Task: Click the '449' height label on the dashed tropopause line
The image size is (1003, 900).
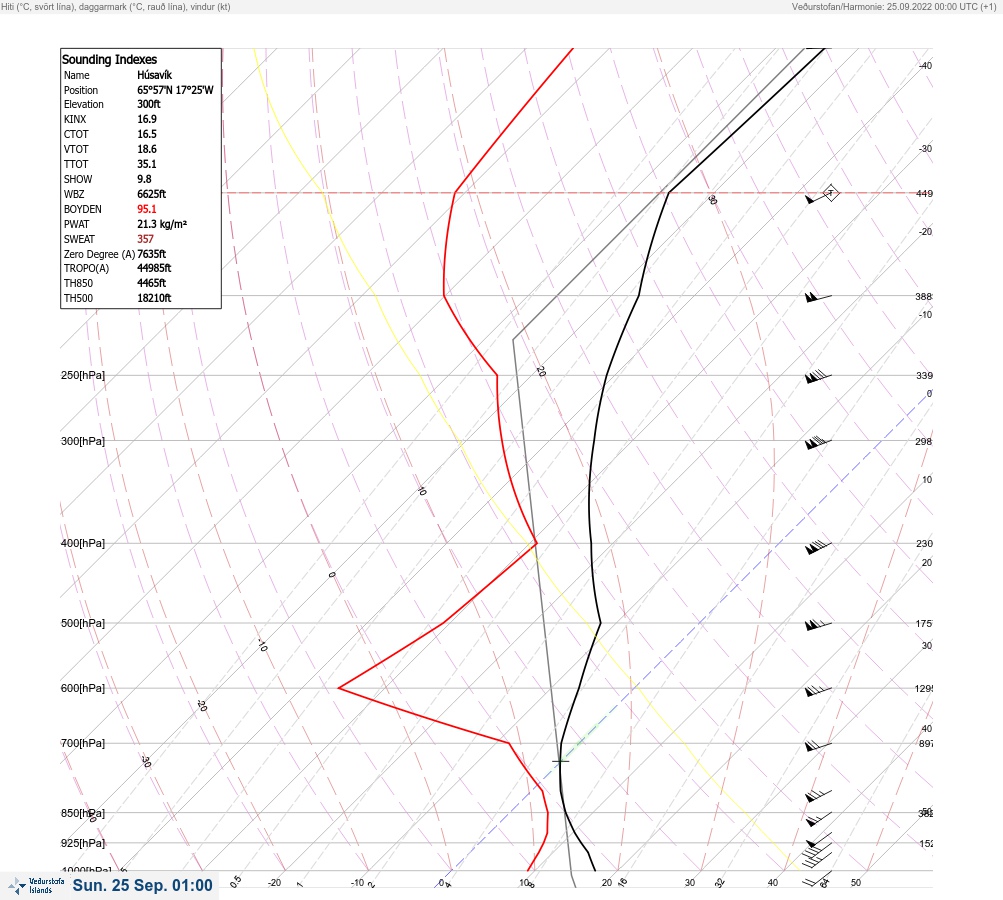Action: 924,194
